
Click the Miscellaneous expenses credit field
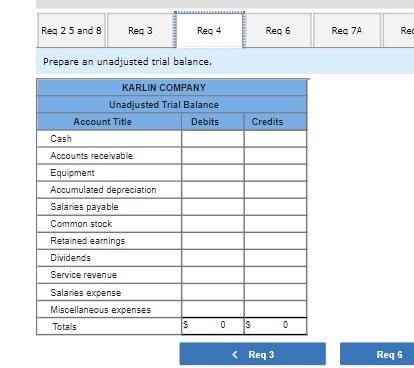[275, 309]
